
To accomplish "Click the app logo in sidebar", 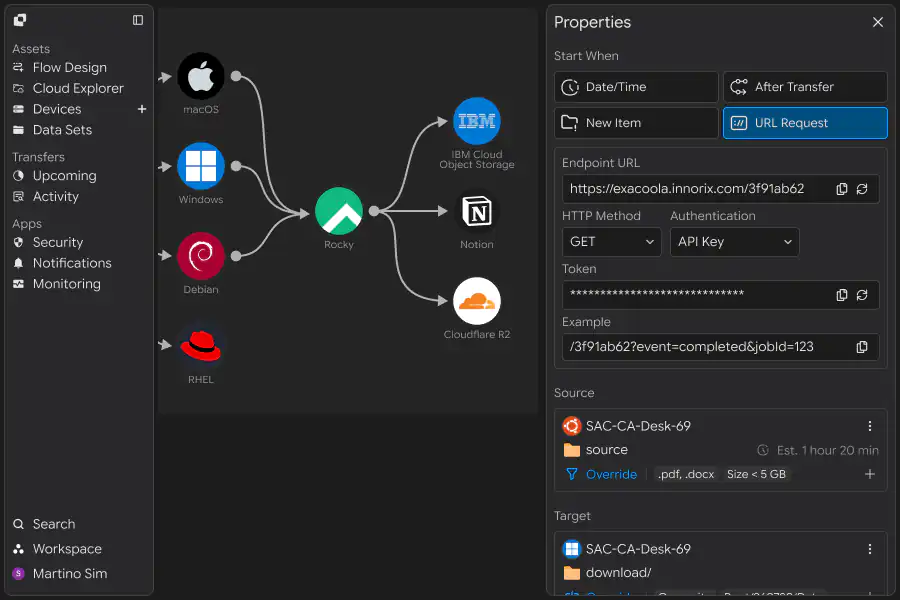I will click(x=20, y=20).
